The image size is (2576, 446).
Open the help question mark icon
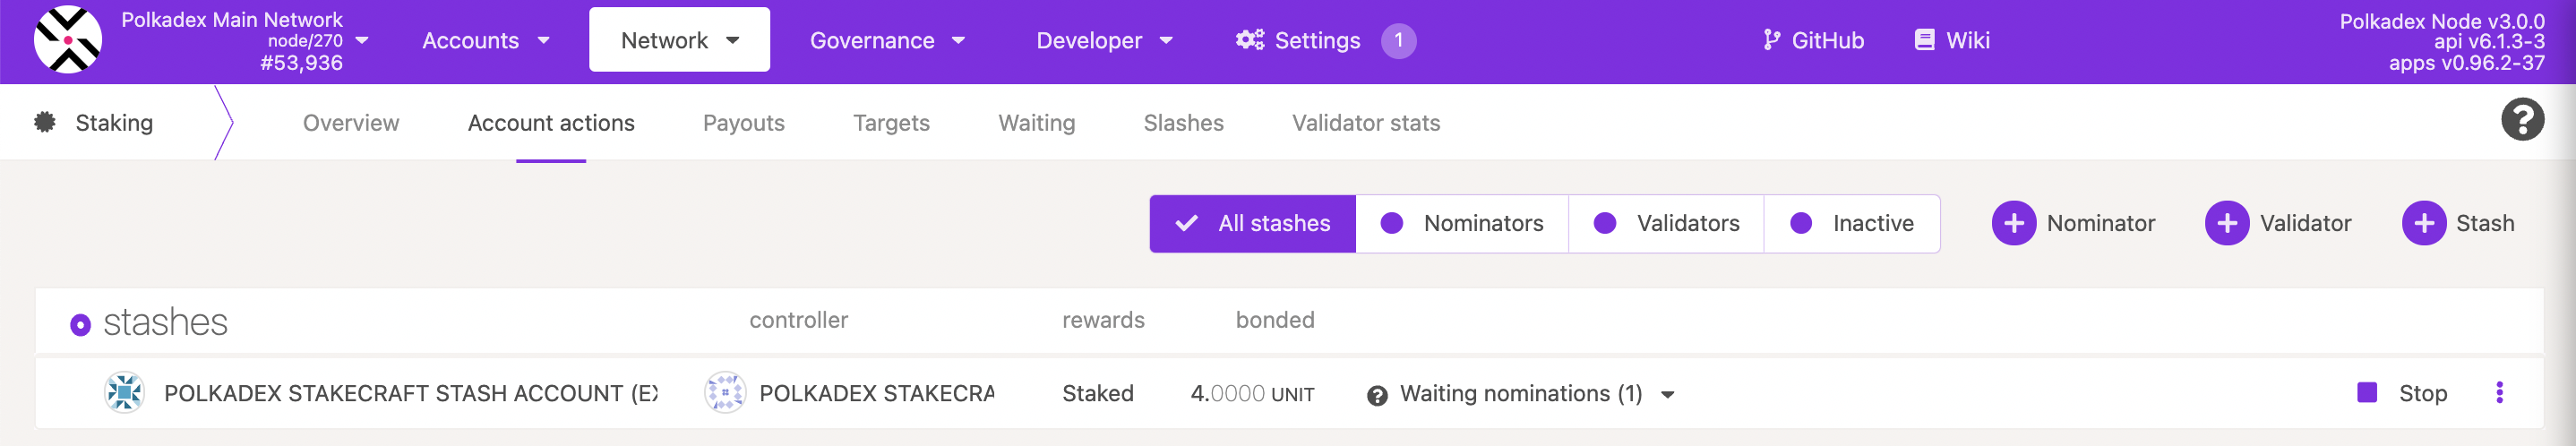click(2521, 121)
